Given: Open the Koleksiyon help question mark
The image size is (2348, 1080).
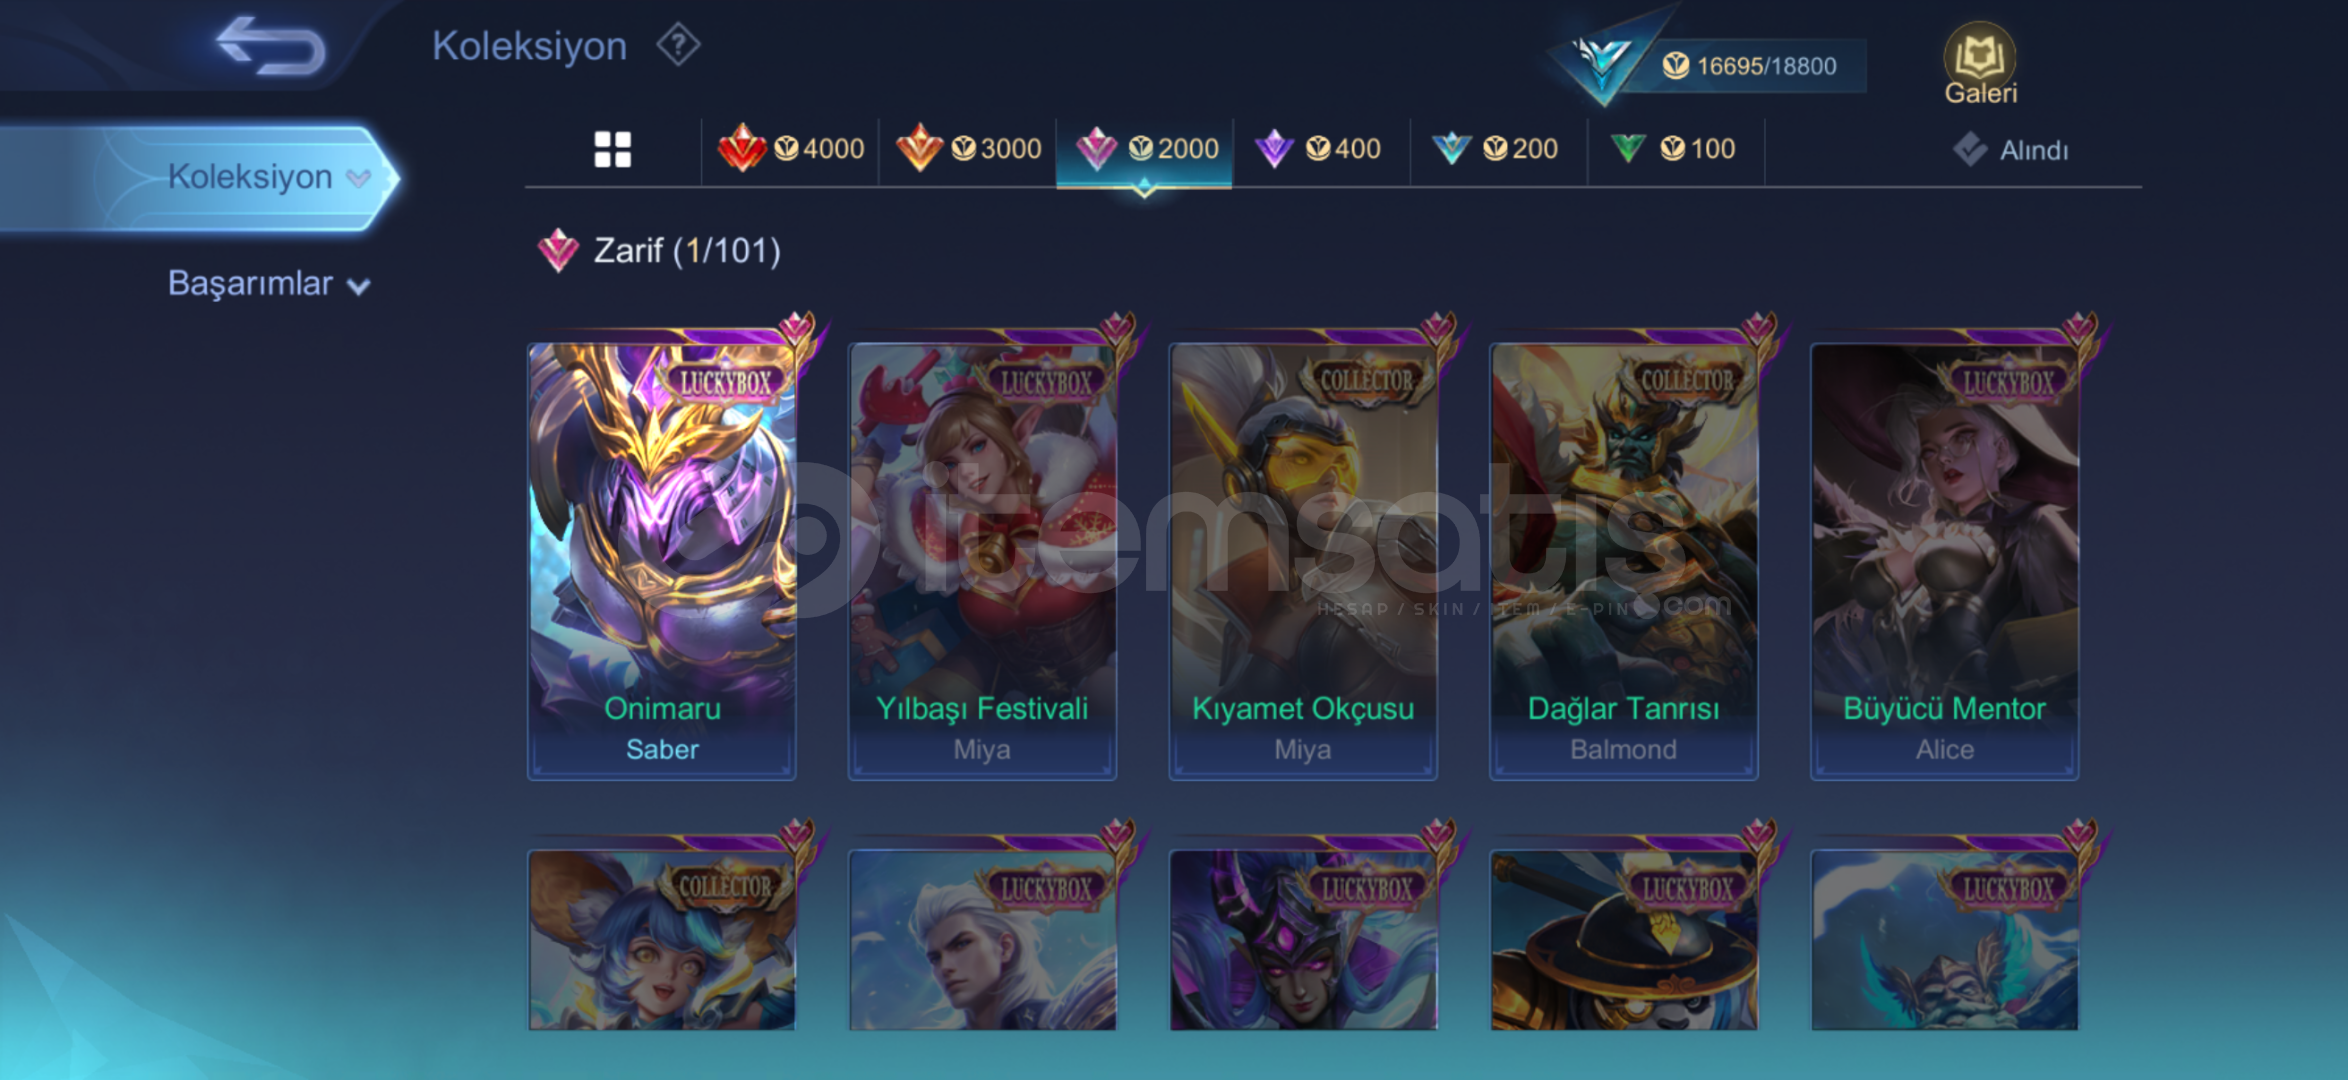Looking at the screenshot, I should 678,45.
